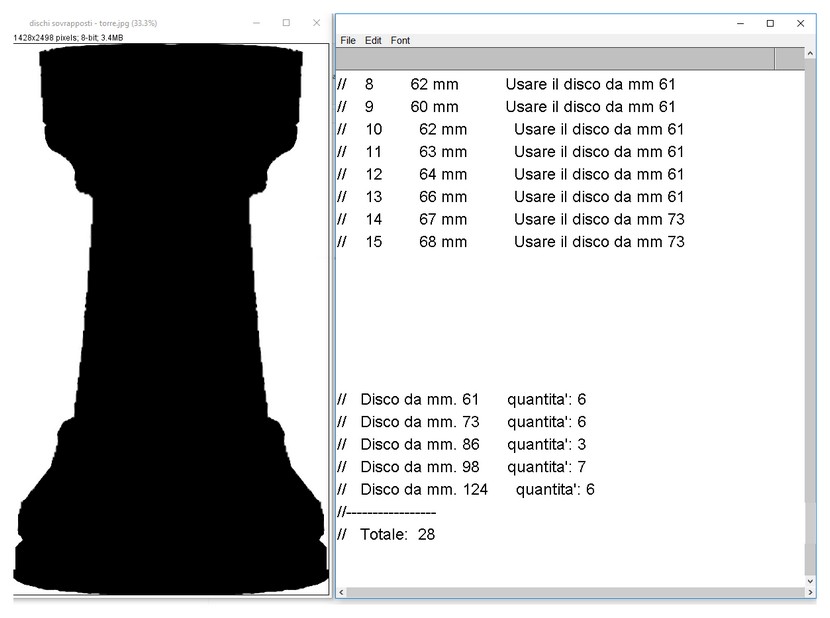Close the torre.jpg image window

coord(317,22)
